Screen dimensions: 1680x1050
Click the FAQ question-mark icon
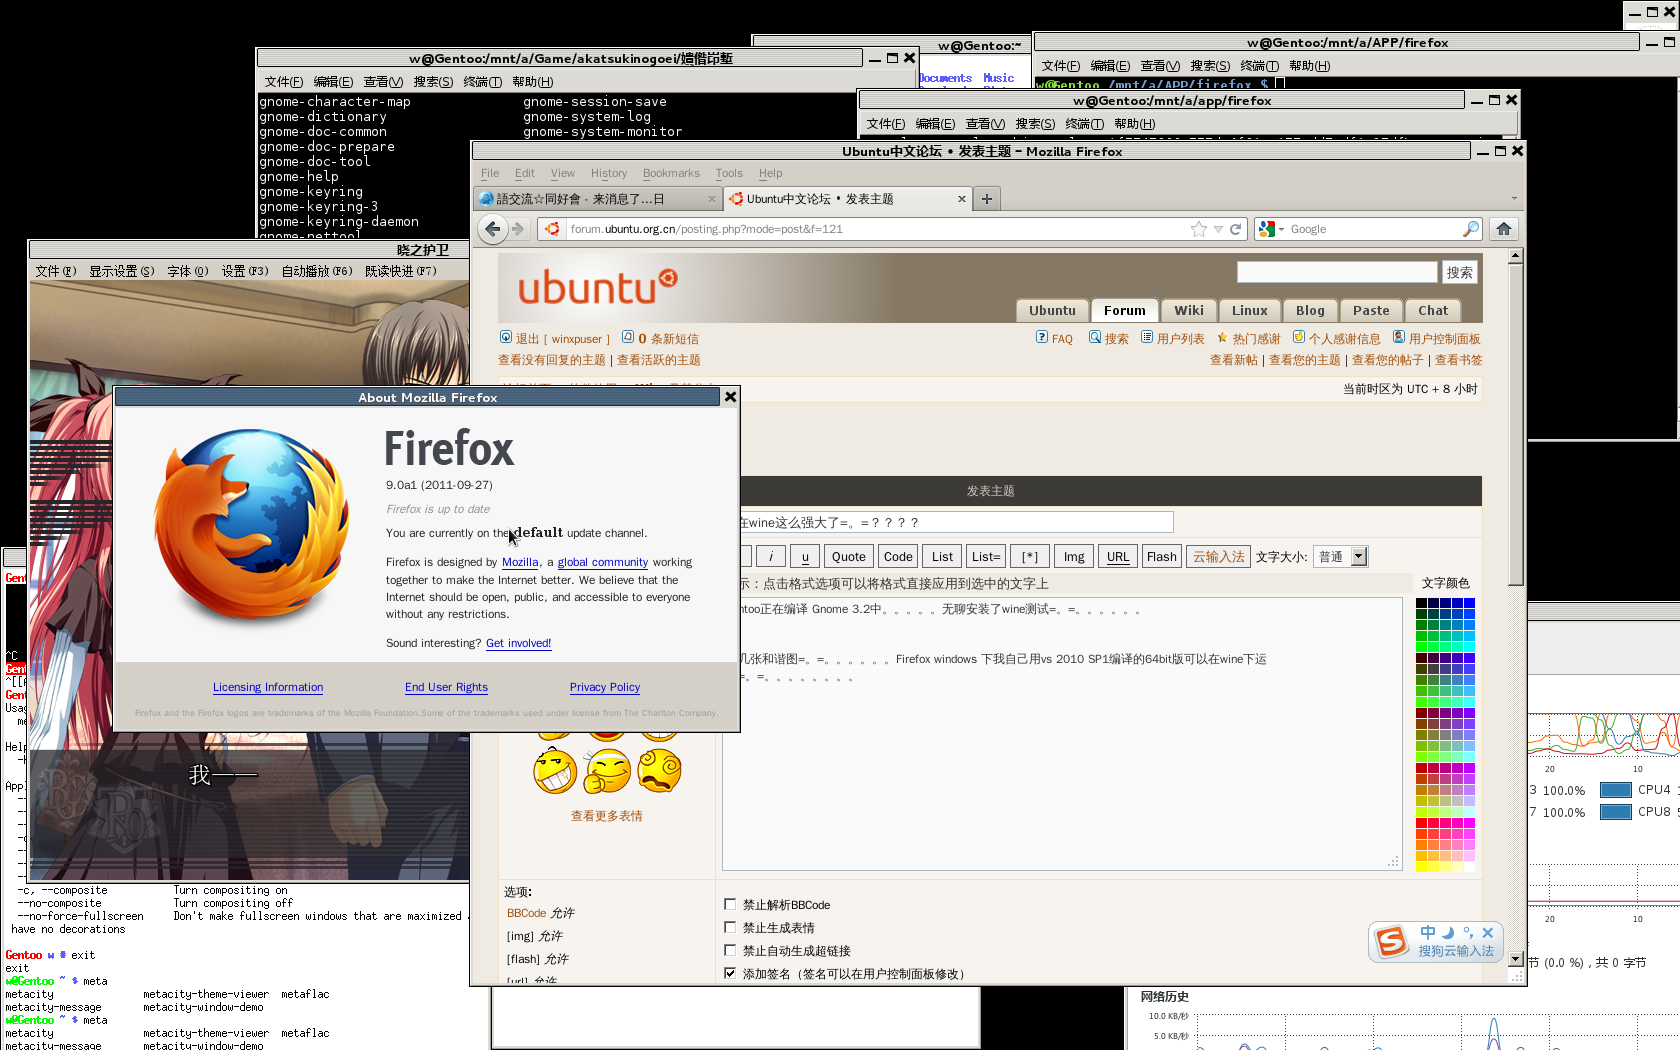1042,338
